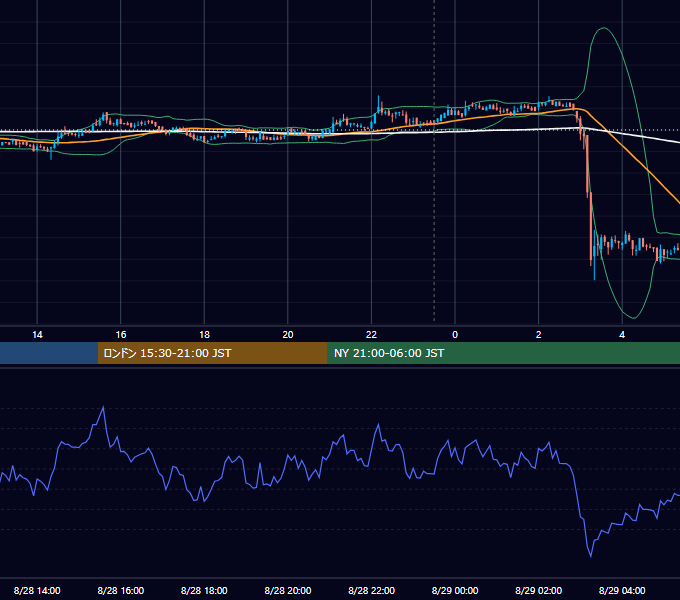Screen dimensions: 680x600
Task: Click the 18 hour axis label
Action: (204, 335)
